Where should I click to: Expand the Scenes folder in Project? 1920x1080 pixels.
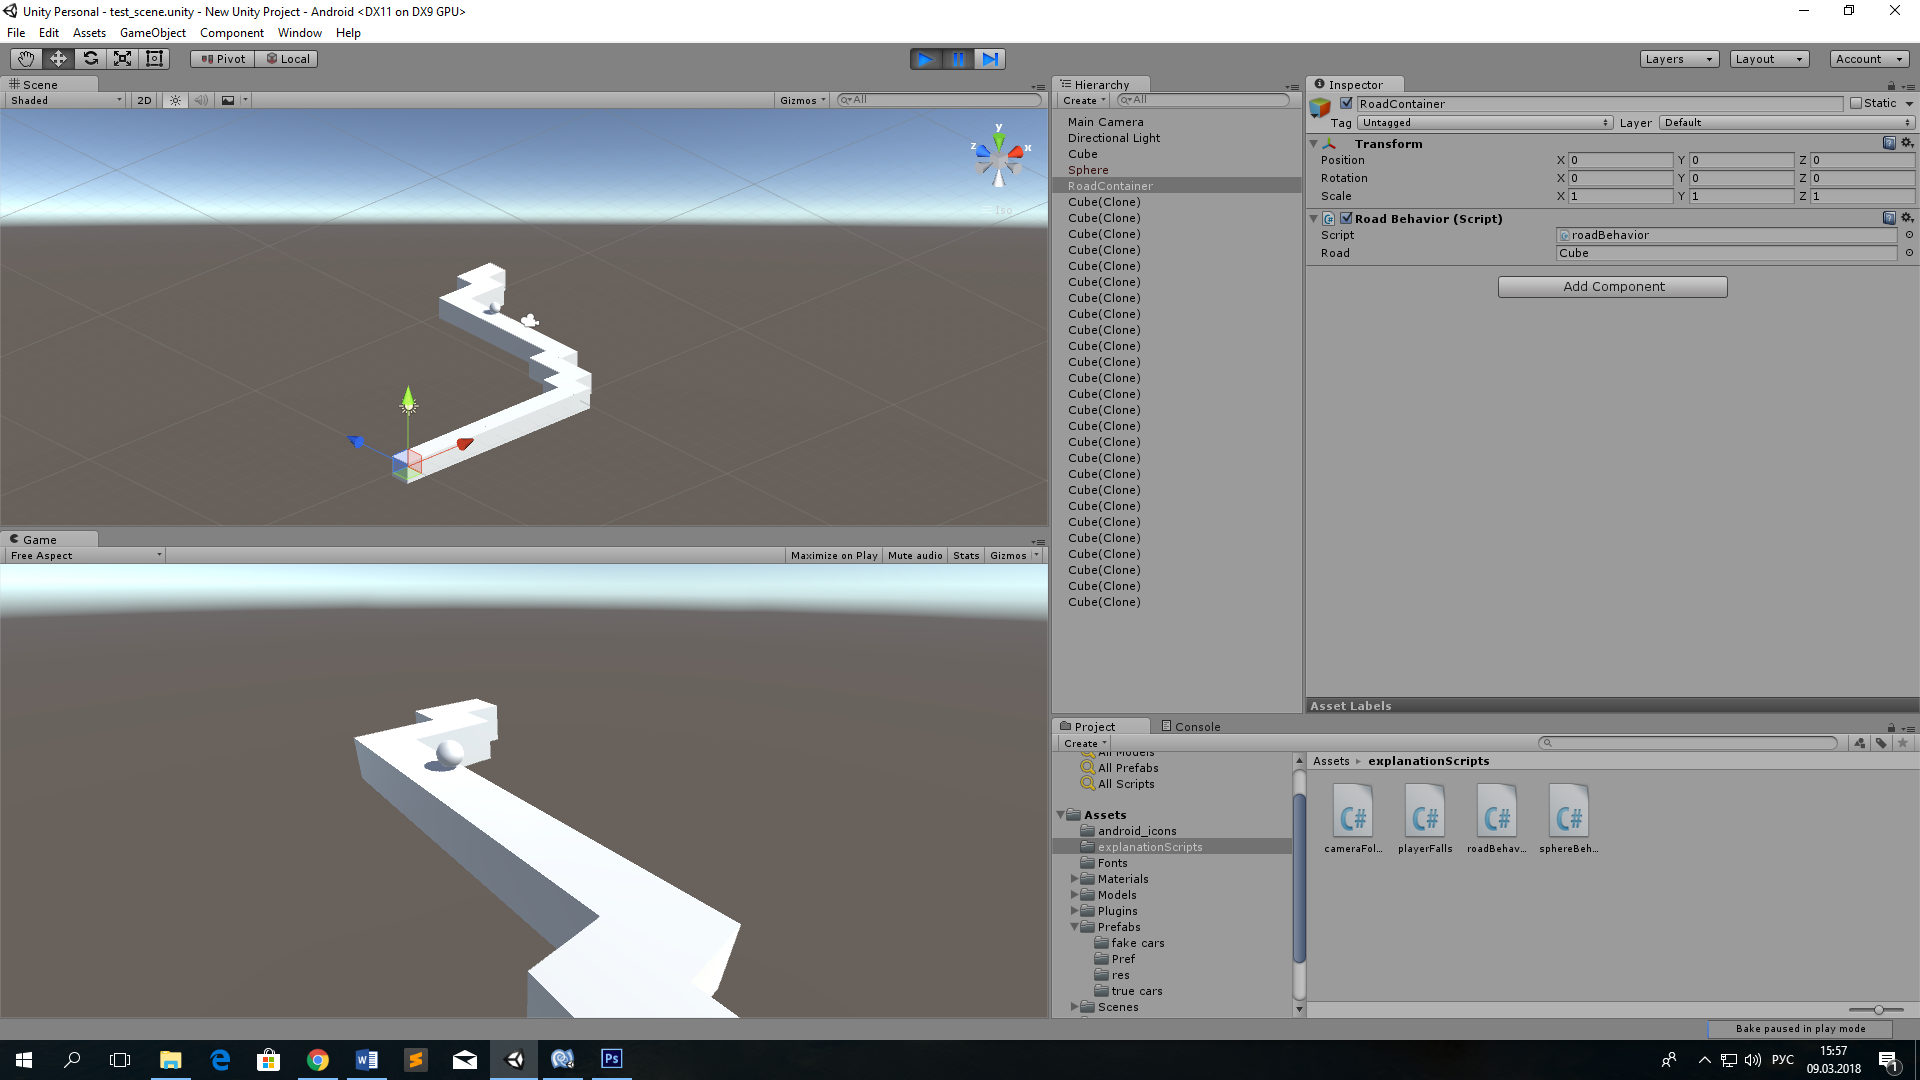tap(1075, 1006)
